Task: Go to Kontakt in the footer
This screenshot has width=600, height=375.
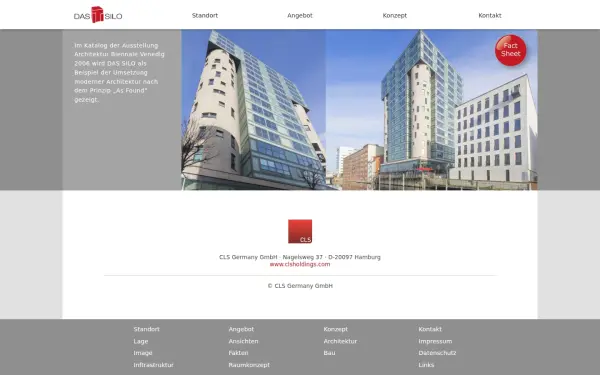Action: coord(430,329)
